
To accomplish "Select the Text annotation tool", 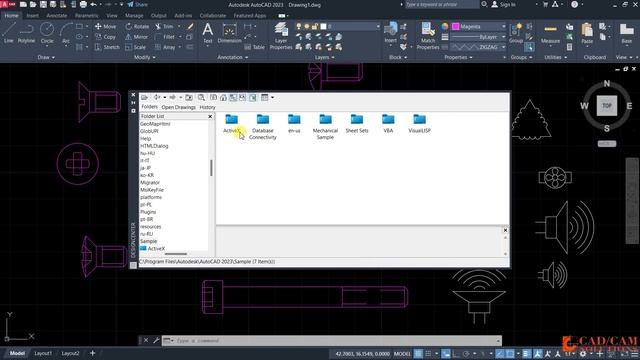I will (x=208, y=33).
